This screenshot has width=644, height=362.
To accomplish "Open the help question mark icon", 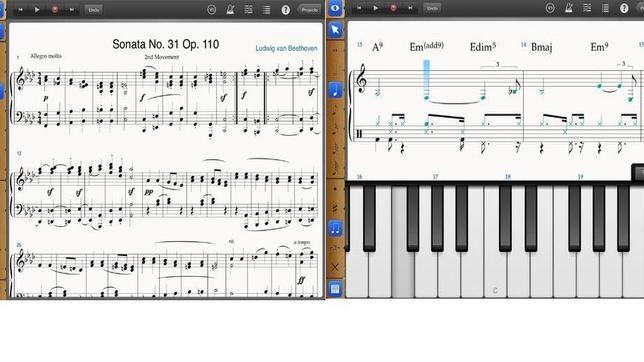I will coord(285,10).
